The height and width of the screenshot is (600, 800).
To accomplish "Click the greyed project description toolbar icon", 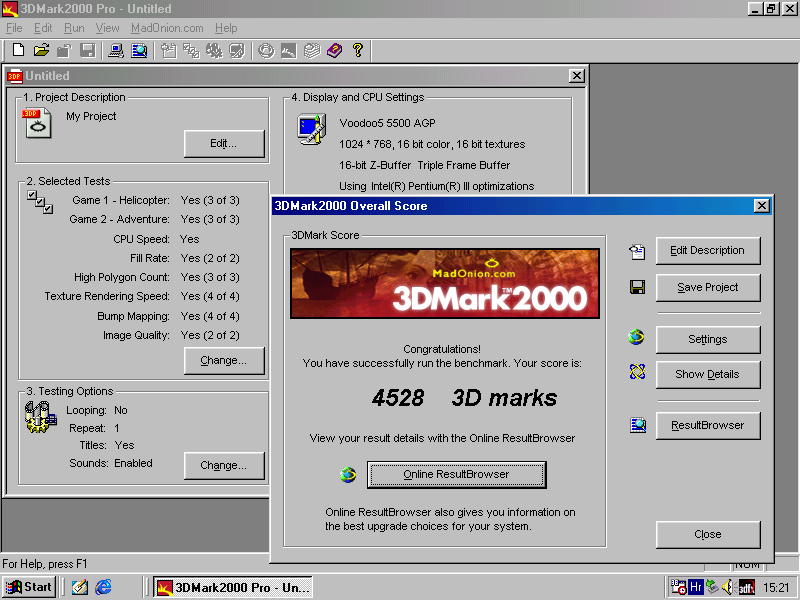I will click(x=169, y=50).
